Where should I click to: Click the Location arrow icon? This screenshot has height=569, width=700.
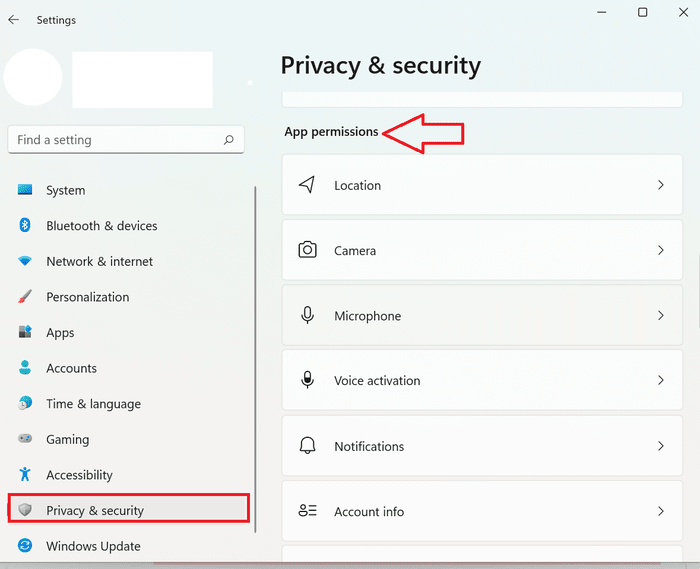[x=307, y=185]
